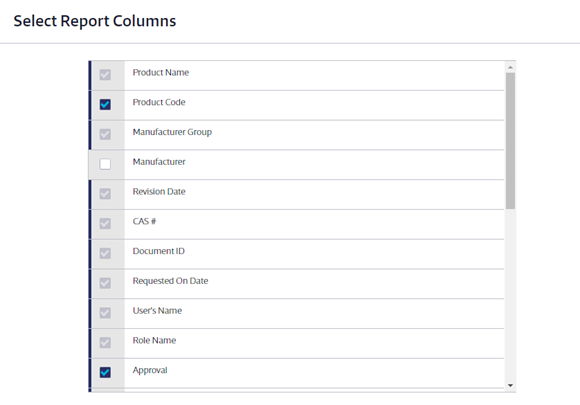Click the Select Report Columns heading

click(x=95, y=21)
